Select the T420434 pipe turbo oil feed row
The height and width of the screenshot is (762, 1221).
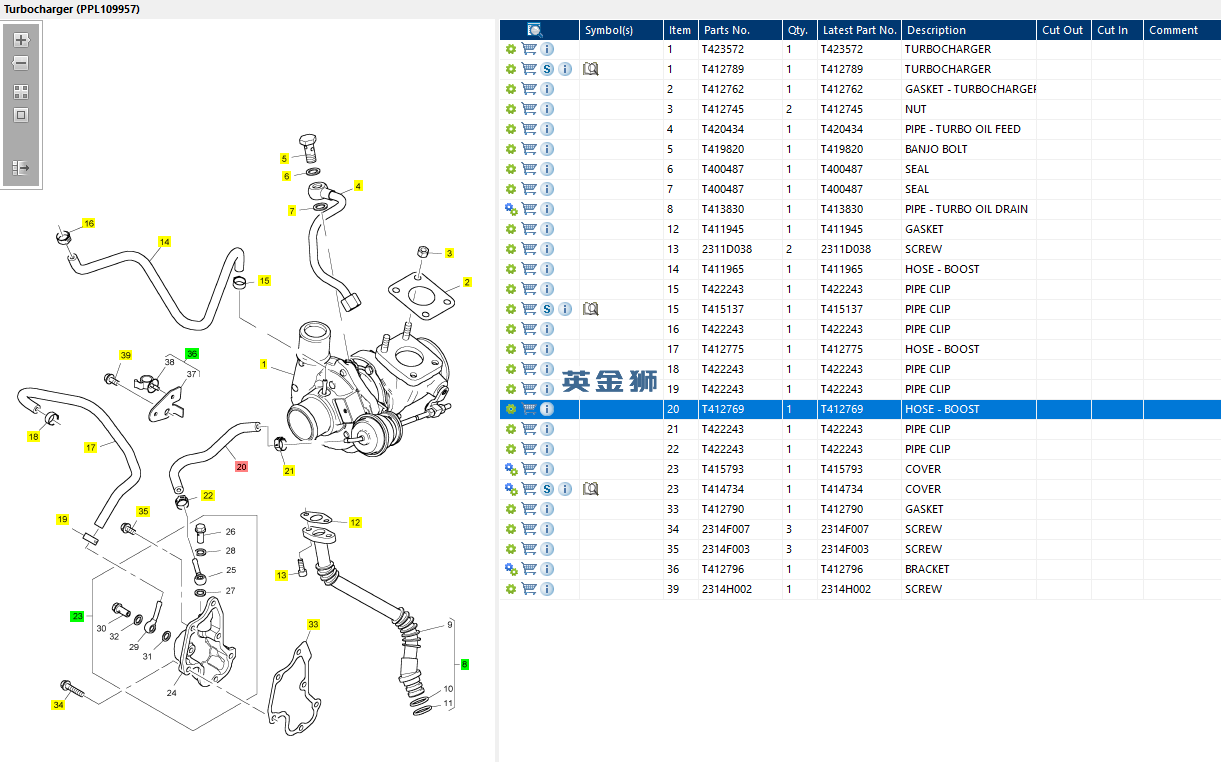click(x=860, y=129)
